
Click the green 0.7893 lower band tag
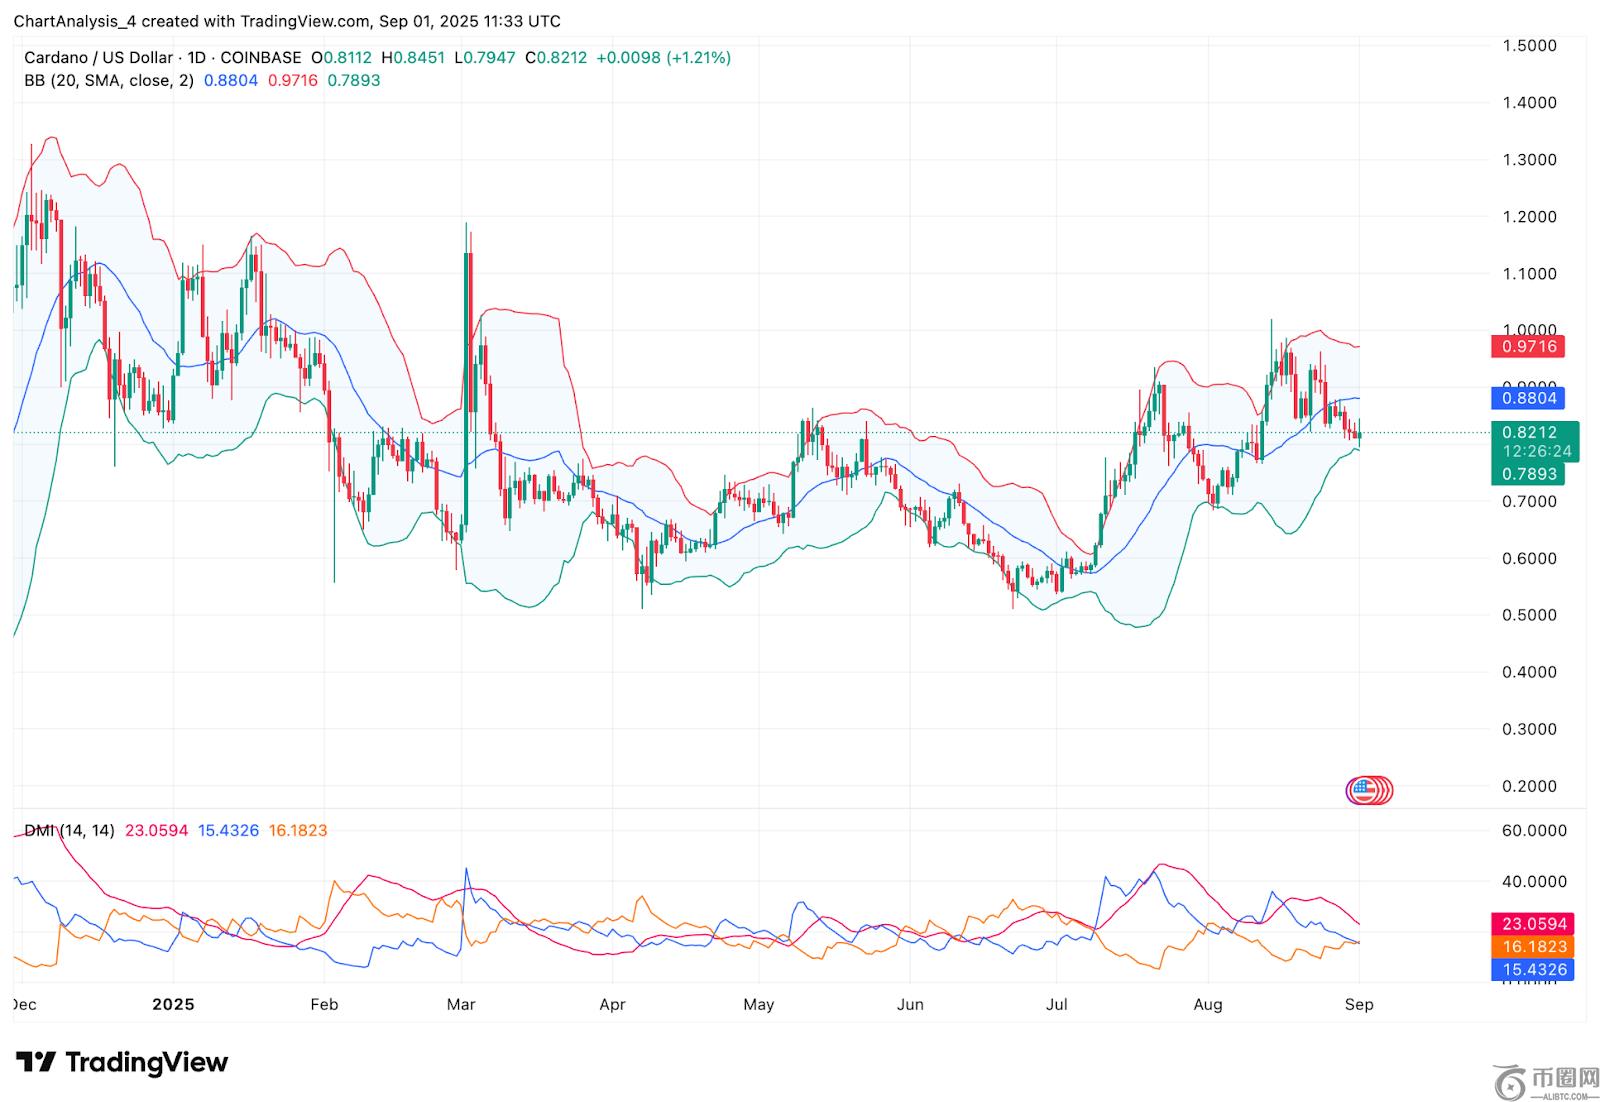coord(1529,474)
